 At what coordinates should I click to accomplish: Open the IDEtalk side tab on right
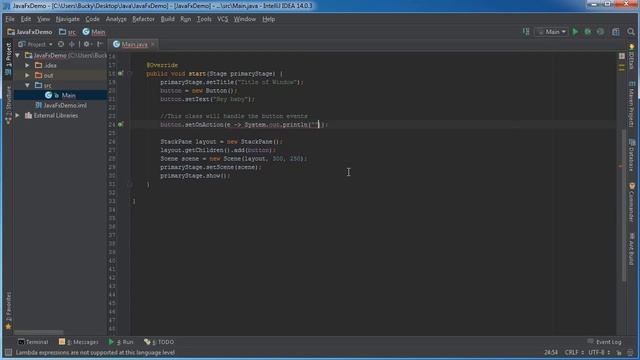pyautogui.click(x=631, y=57)
